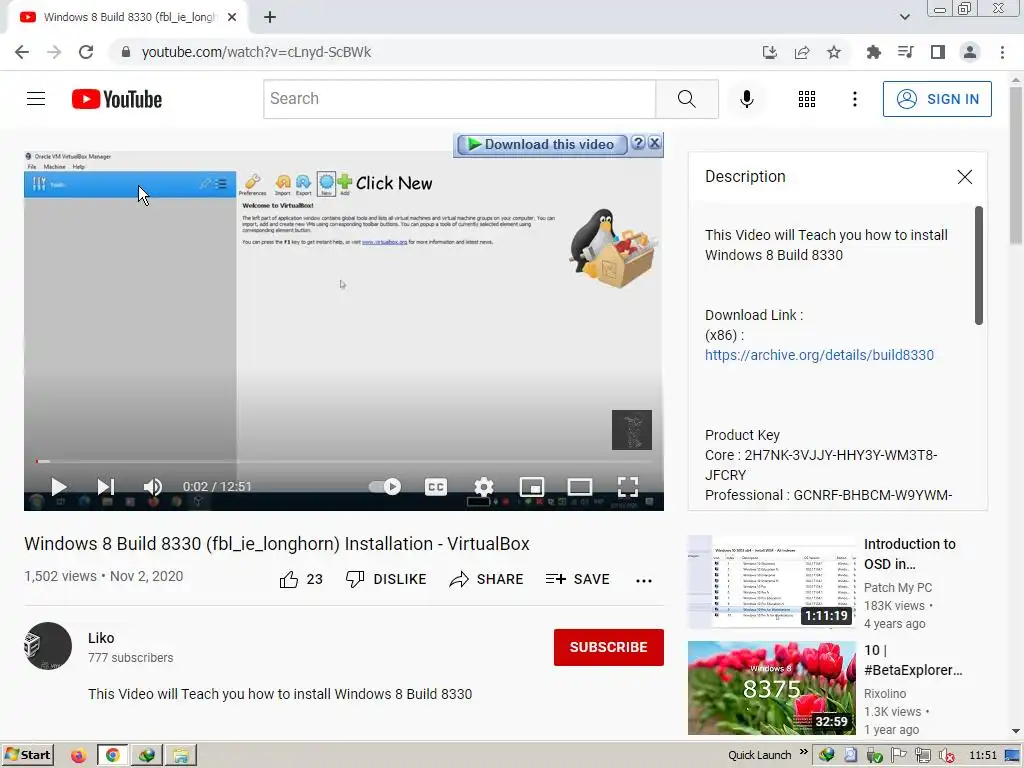Share this page from the address bar
Screen dimensions: 1024x768
802,52
